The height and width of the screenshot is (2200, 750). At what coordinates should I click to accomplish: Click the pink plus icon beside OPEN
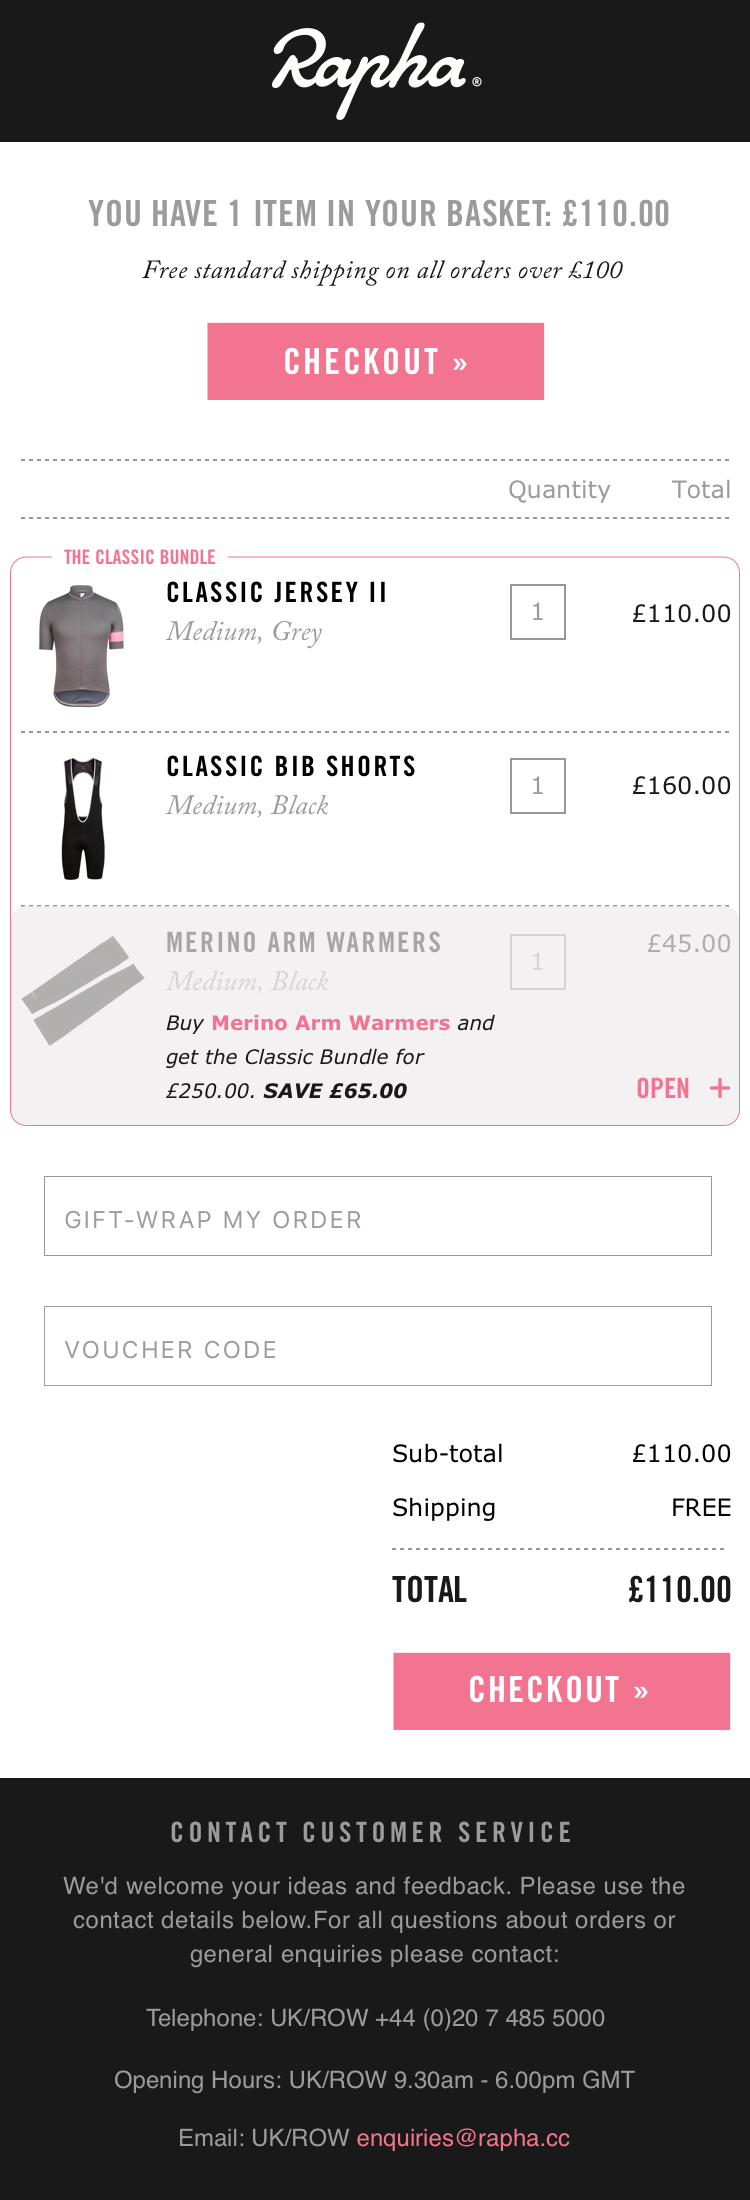point(719,1088)
